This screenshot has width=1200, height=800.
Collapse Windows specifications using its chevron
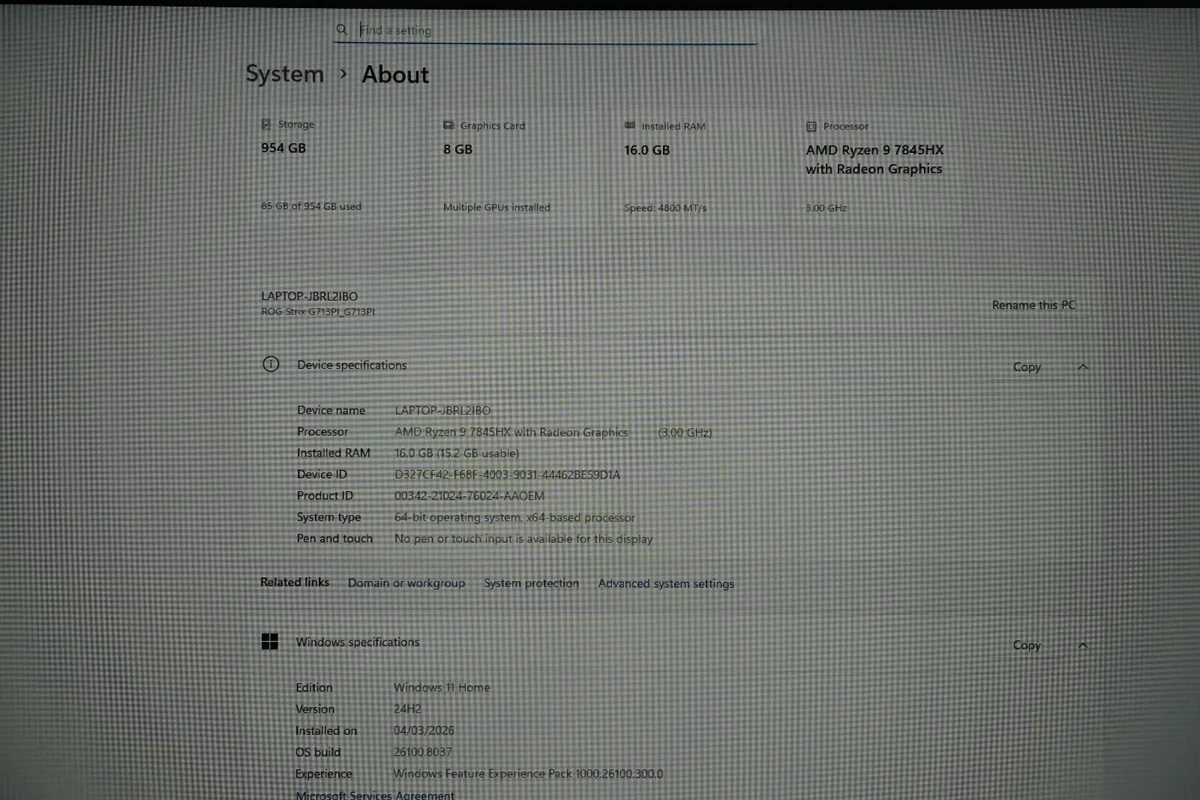coord(1083,645)
